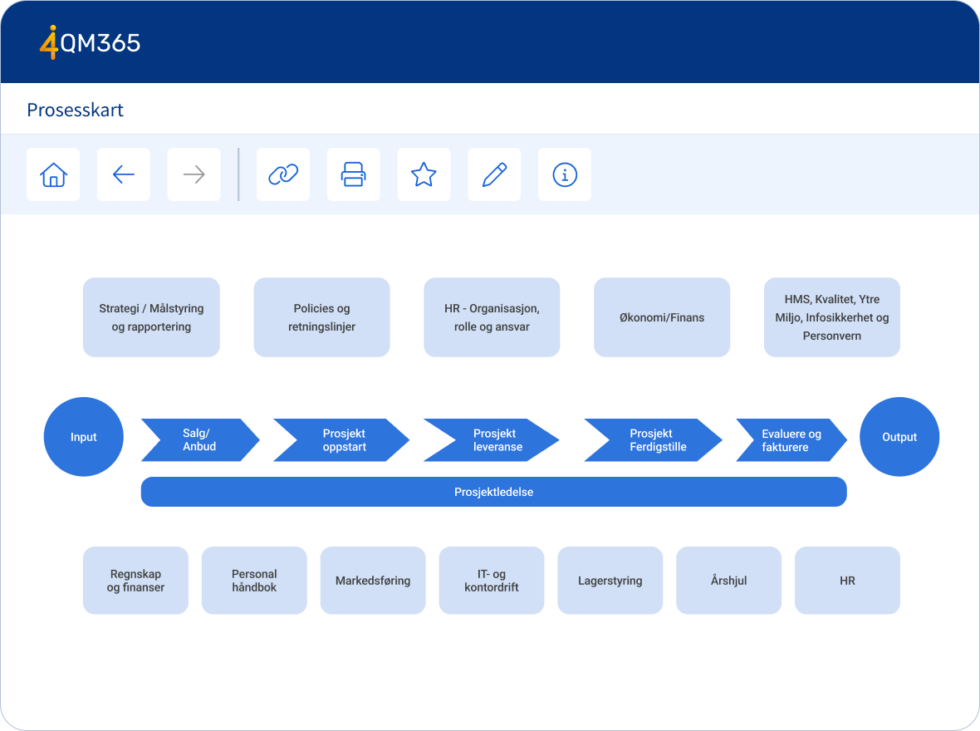Open IT- og kontordrift box
This screenshot has width=980, height=731.
pos(491,580)
